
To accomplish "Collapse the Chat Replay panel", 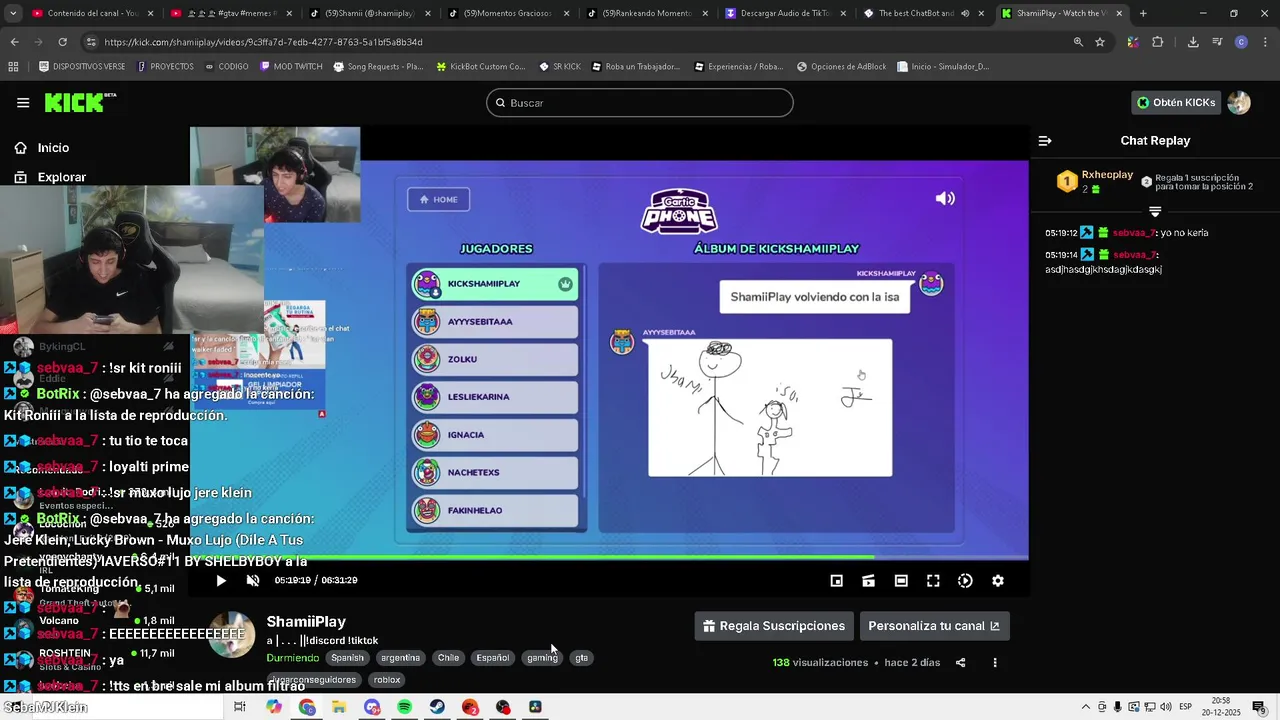I will pyautogui.click(x=1045, y=141).
